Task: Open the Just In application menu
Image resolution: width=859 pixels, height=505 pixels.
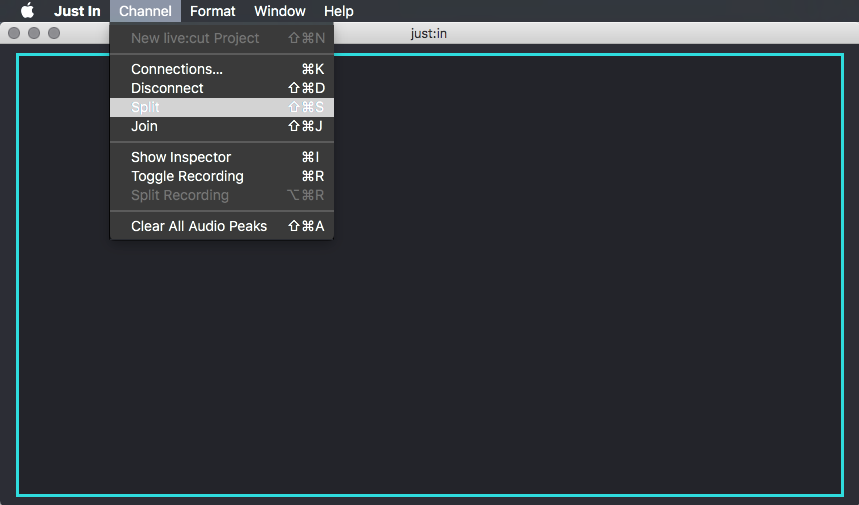Action: point(77,11)
